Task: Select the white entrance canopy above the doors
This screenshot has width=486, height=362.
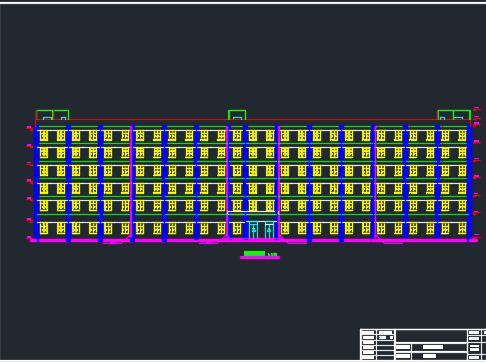Action: [253, 212]
